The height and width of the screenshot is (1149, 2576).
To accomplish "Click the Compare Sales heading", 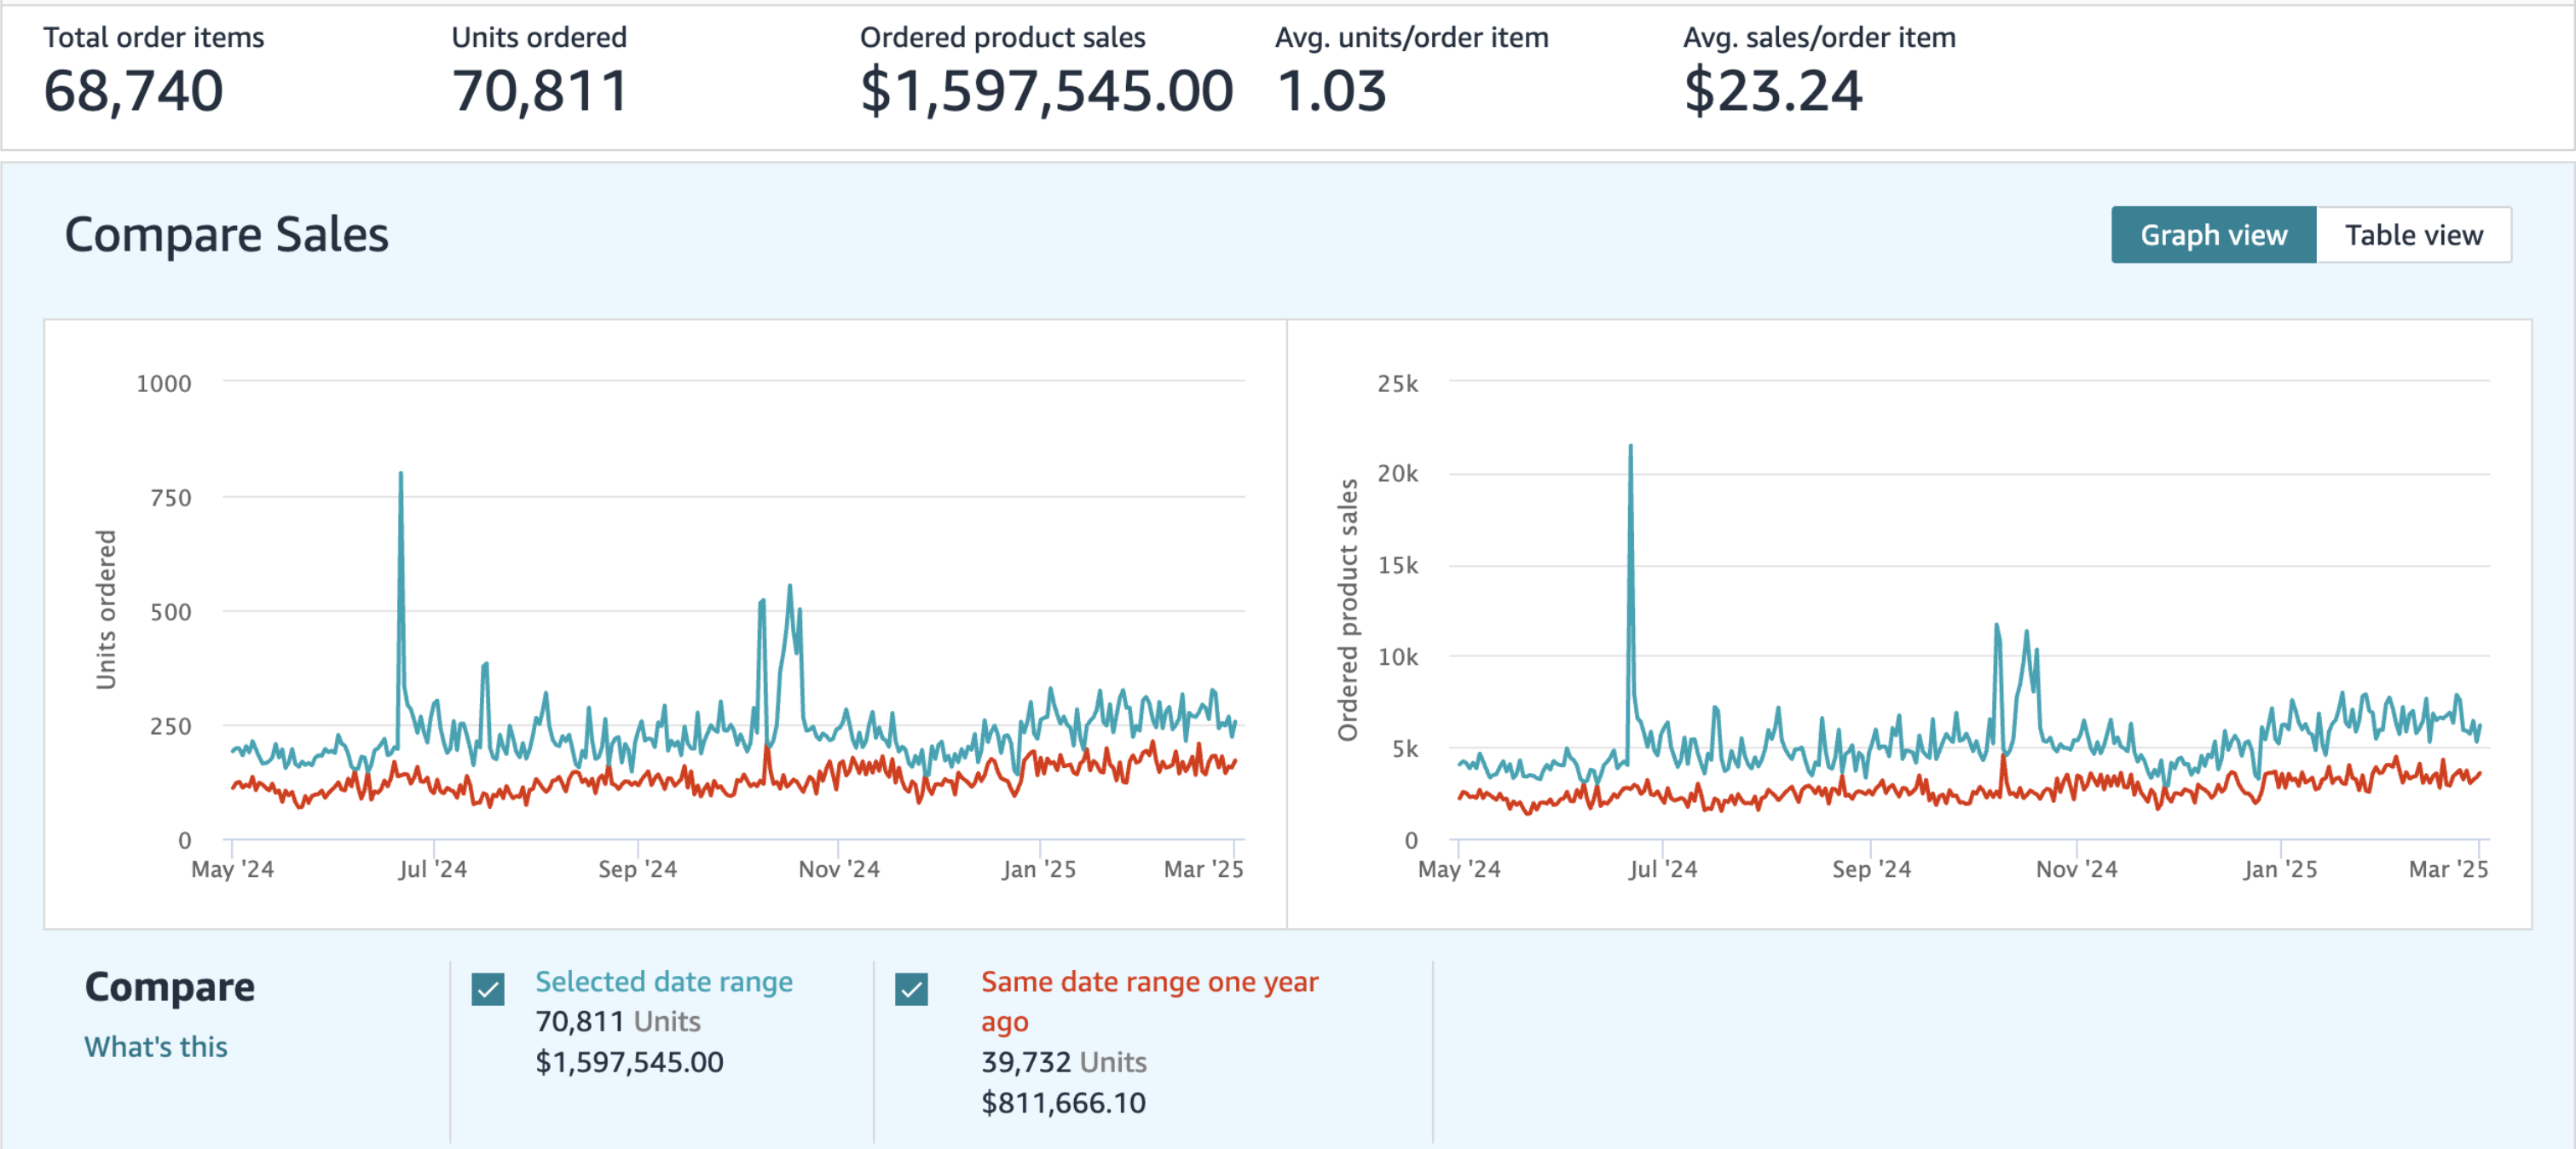I will (x=226, y=235).
